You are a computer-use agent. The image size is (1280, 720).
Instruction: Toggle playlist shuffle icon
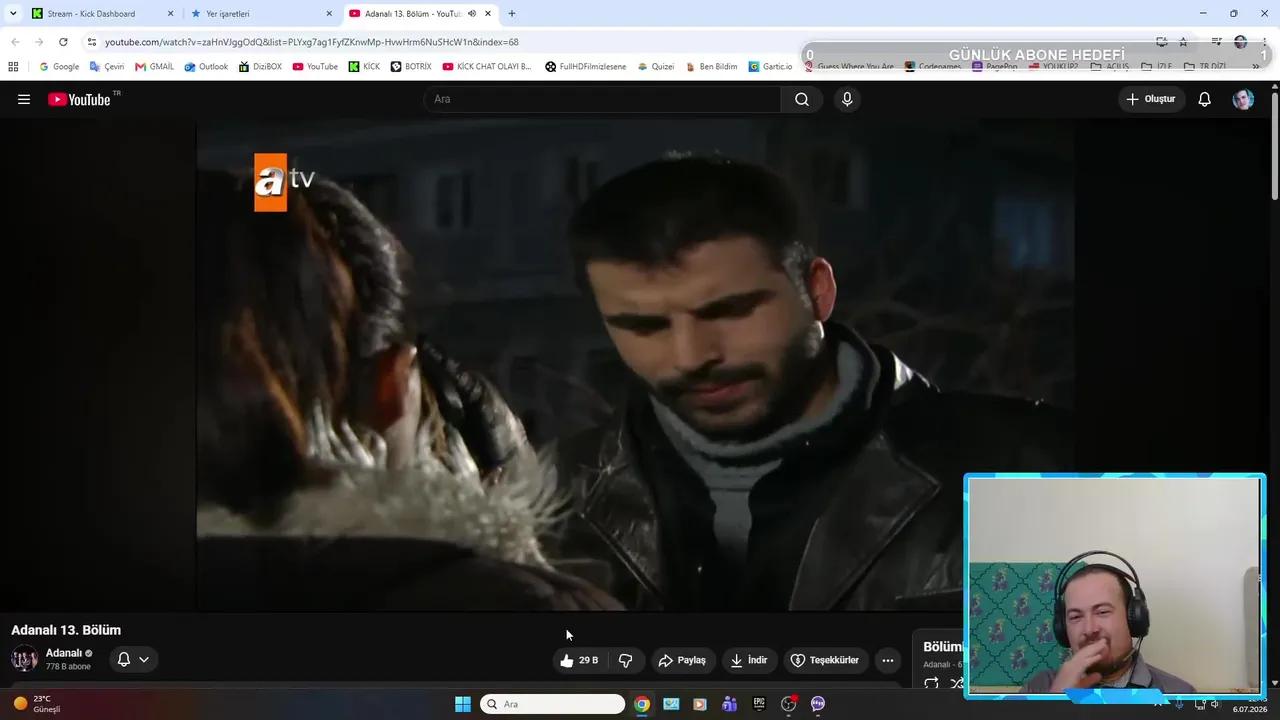pyautogui.click(x=956, y=684)
